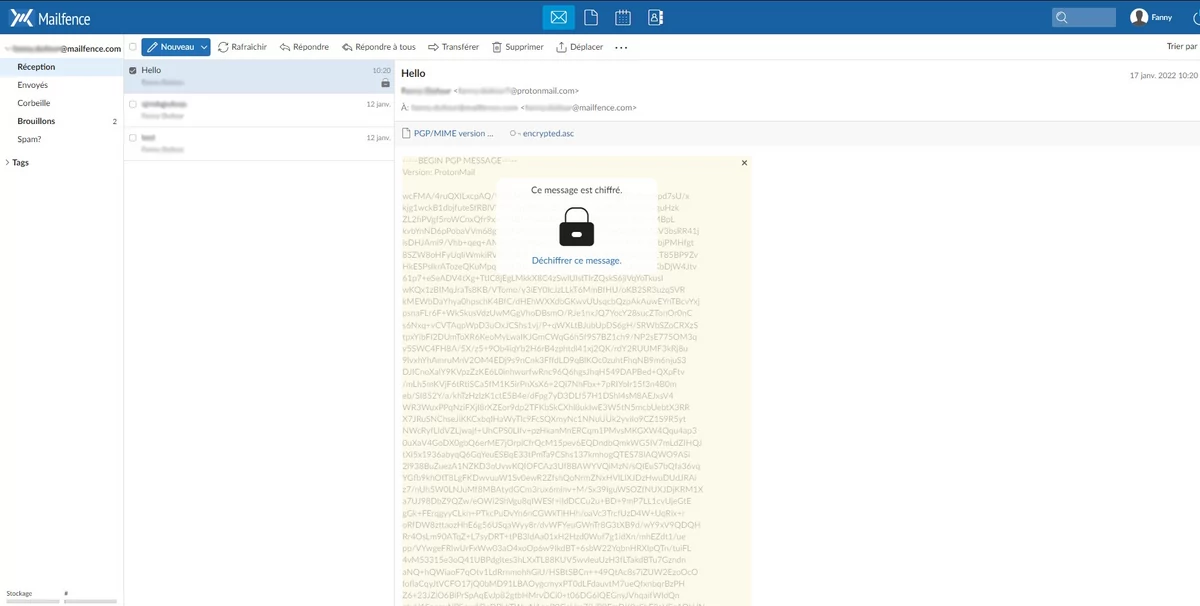
Task: Choose Répondre à tous
Action: coord(378,47)
